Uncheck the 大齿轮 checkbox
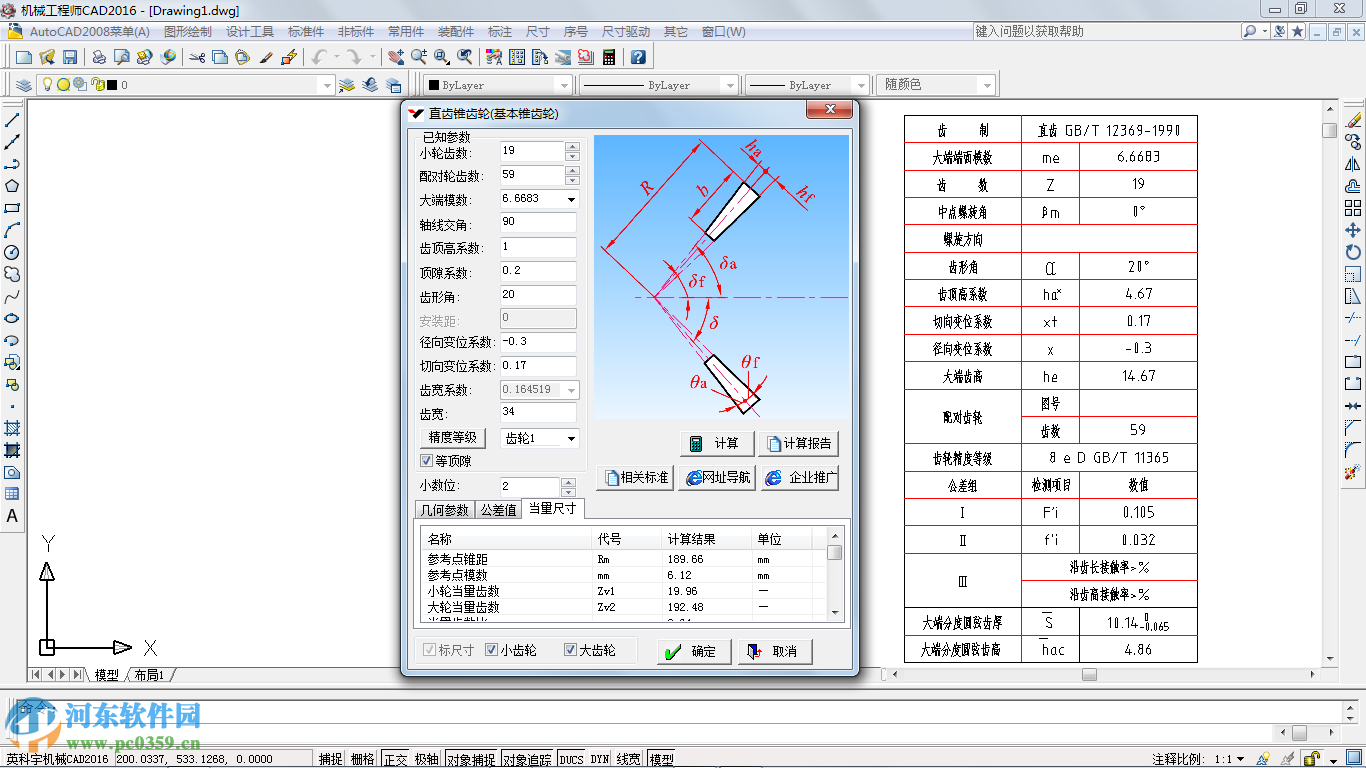Screen dimensions: 1366x768 coord(571,650)
